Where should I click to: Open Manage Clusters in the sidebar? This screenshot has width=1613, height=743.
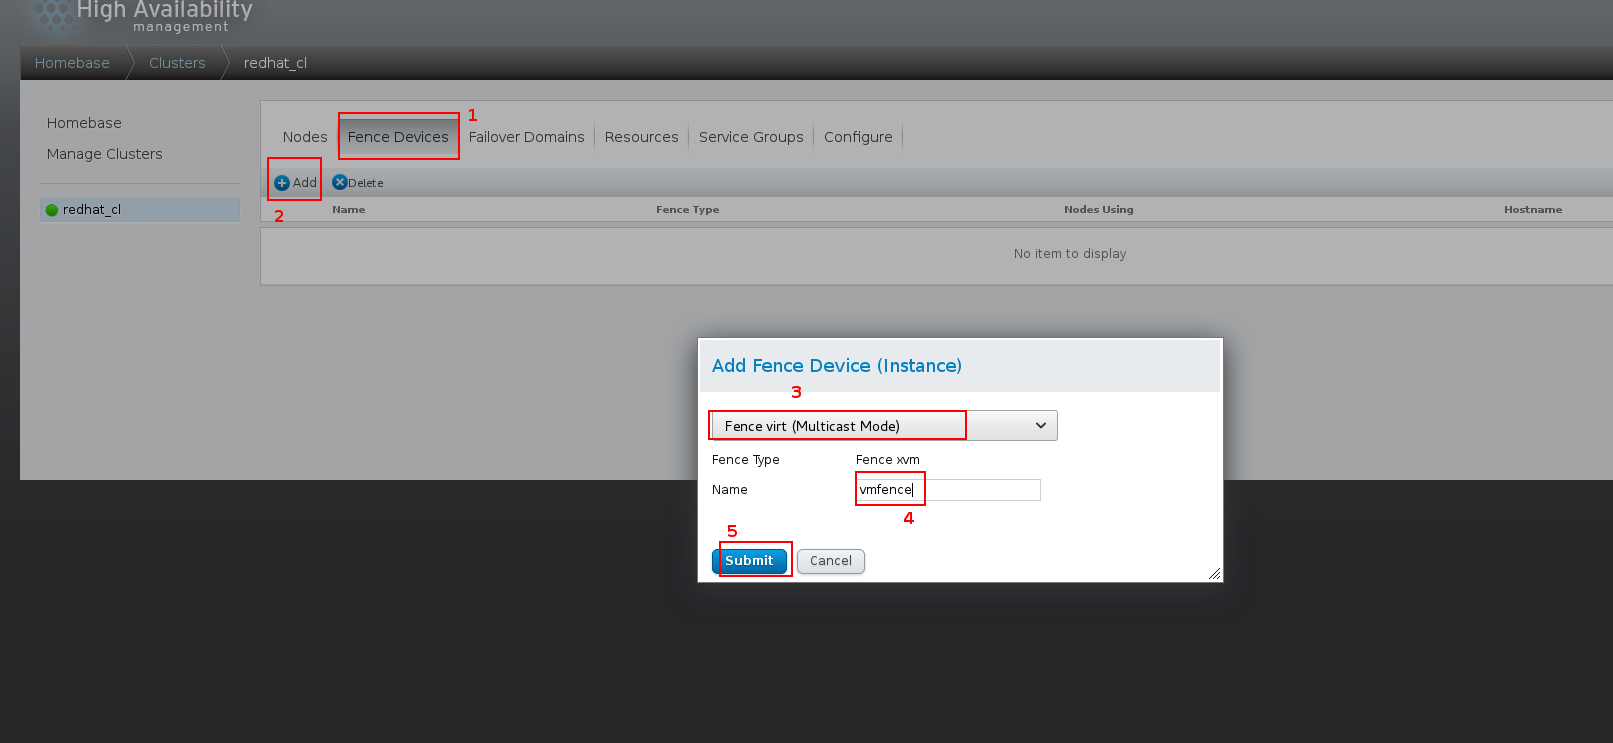point(104,154)
